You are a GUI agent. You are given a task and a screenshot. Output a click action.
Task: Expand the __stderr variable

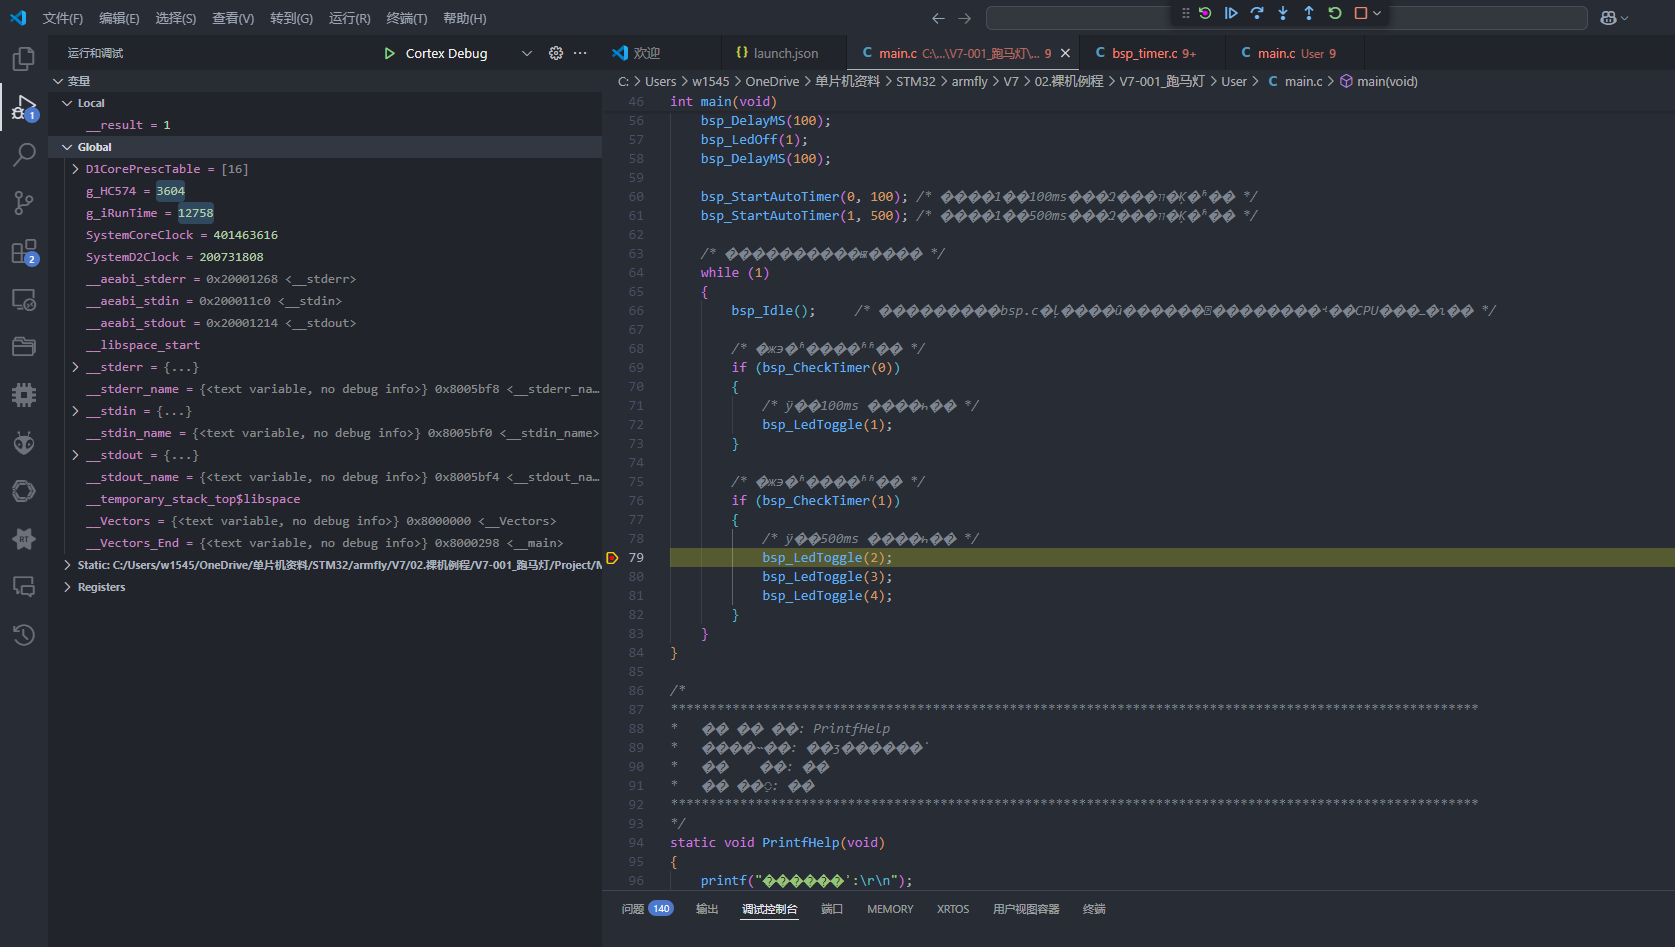(x=76, y=367)
